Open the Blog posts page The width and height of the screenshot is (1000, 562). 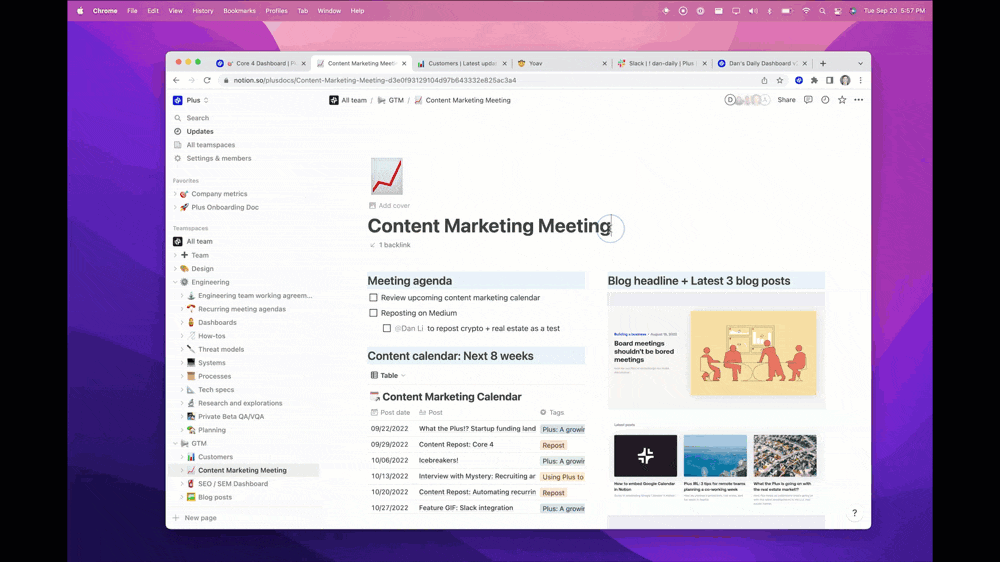(215, 497)
